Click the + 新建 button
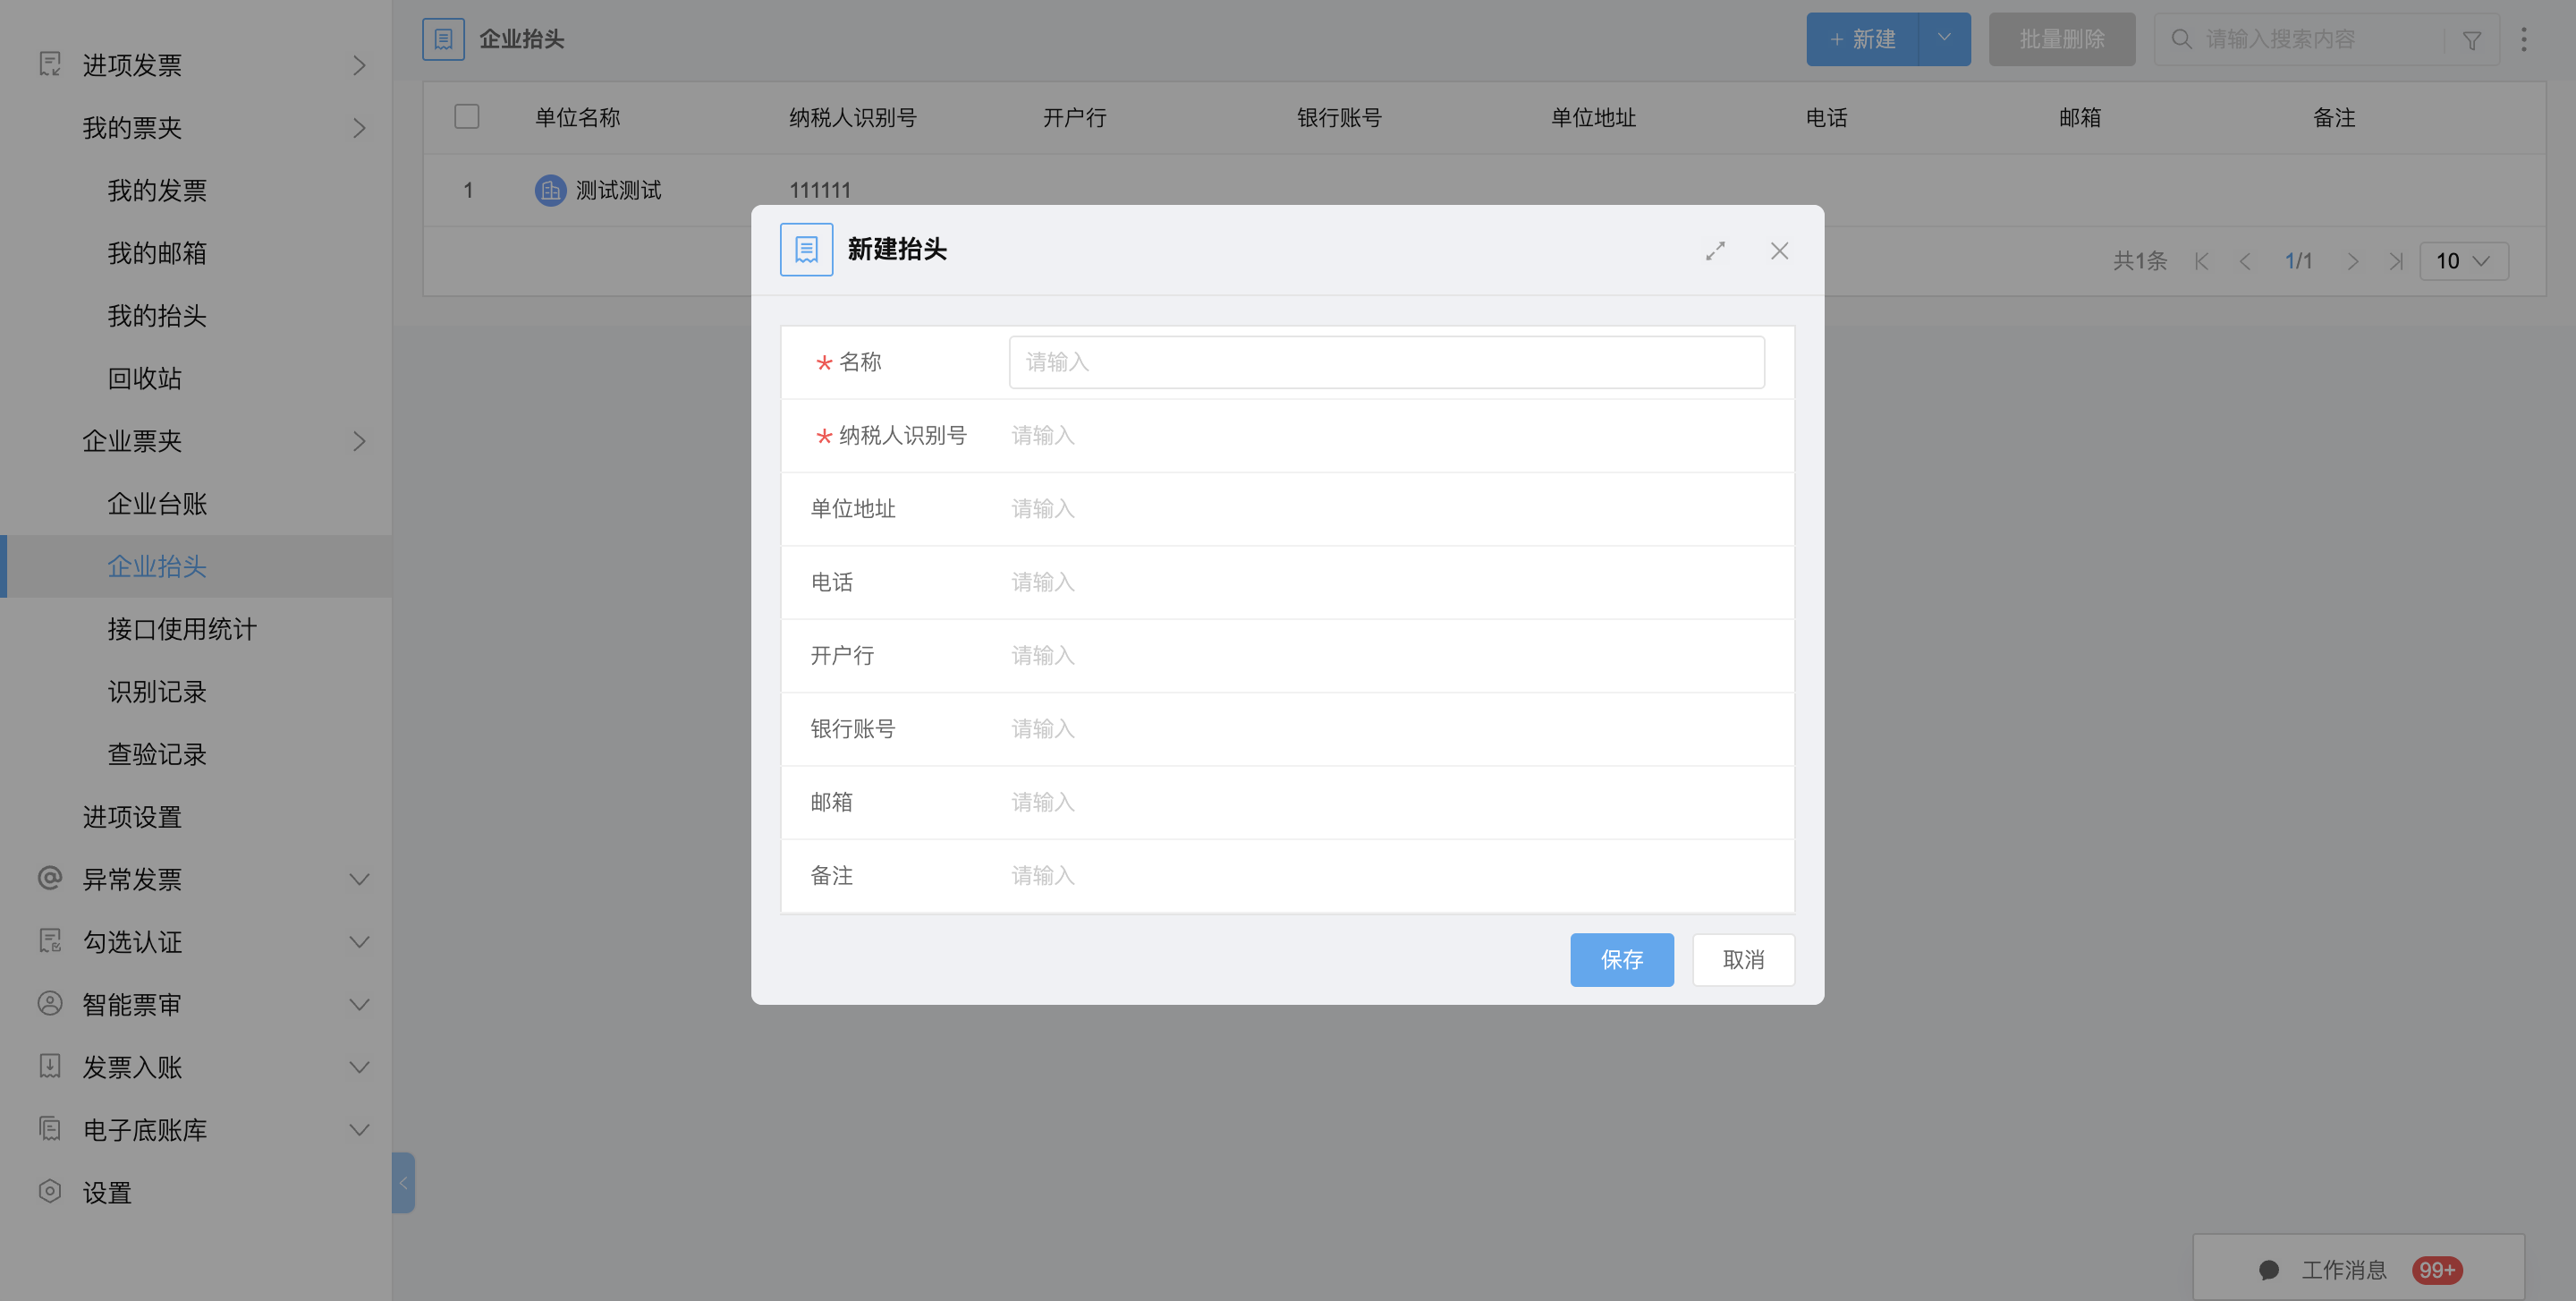The width and height of the screenshot is (2576, 1301). click(1862, 39)
